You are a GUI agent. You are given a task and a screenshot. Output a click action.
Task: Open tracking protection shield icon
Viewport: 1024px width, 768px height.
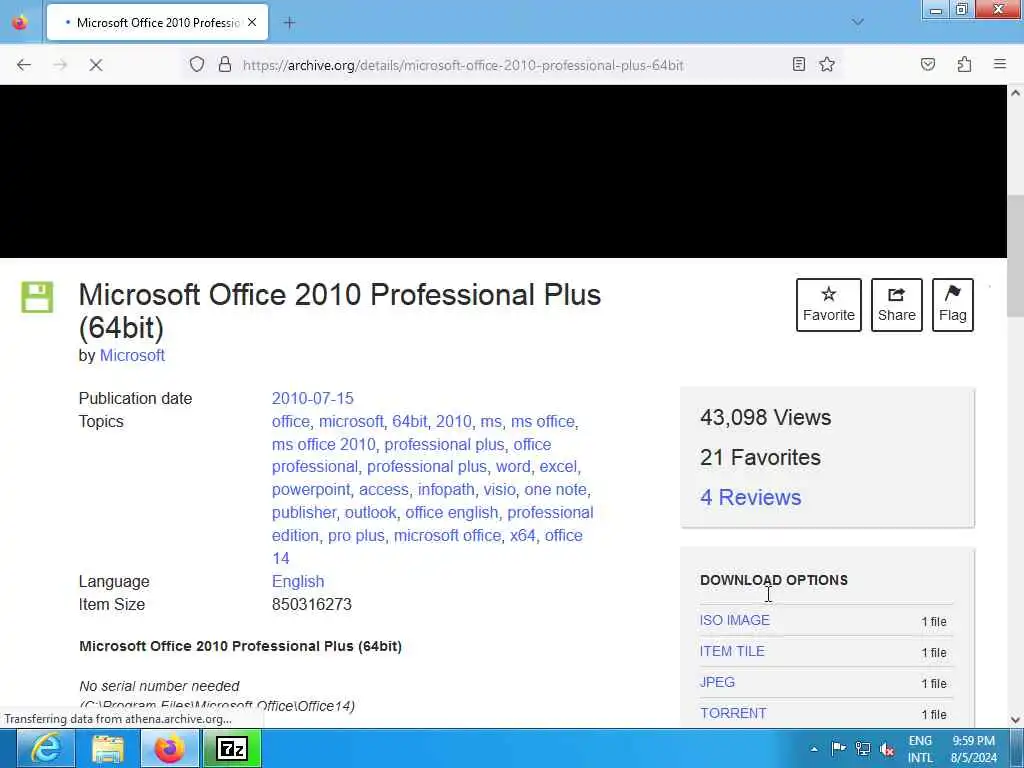(x=197, y=65)
